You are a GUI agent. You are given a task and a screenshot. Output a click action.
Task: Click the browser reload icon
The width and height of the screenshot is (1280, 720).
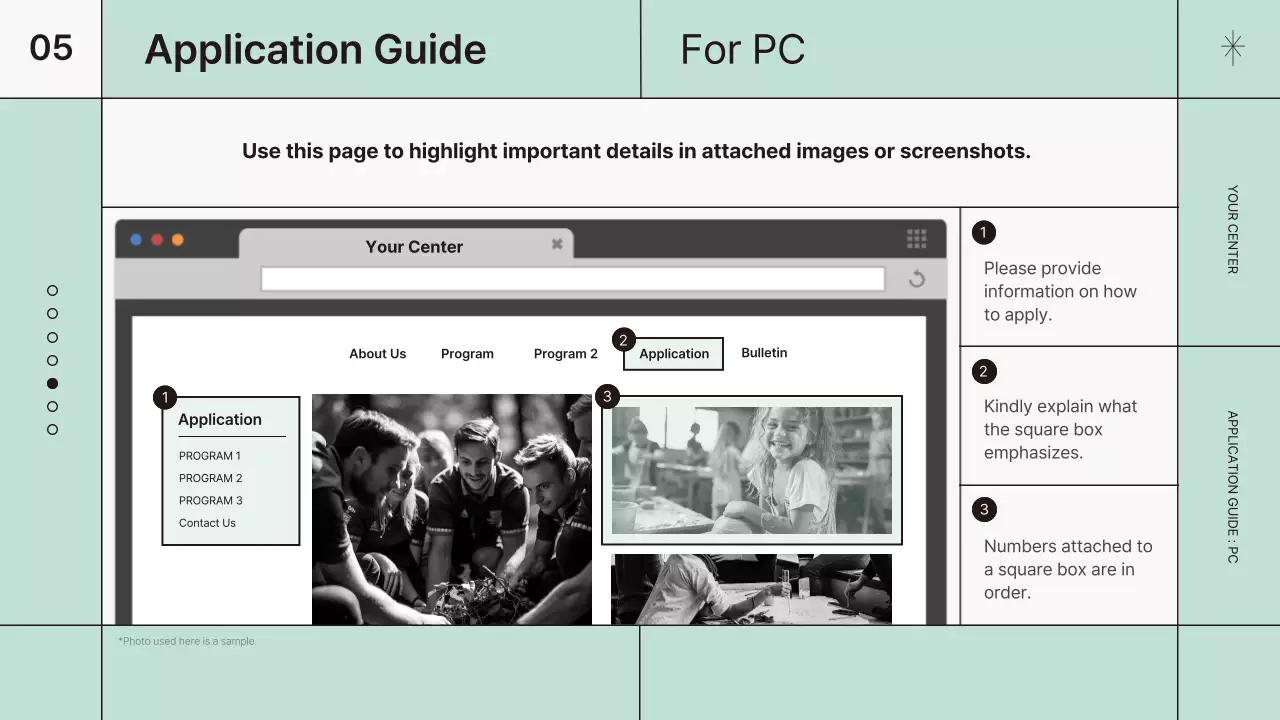(x=916, y=279)
